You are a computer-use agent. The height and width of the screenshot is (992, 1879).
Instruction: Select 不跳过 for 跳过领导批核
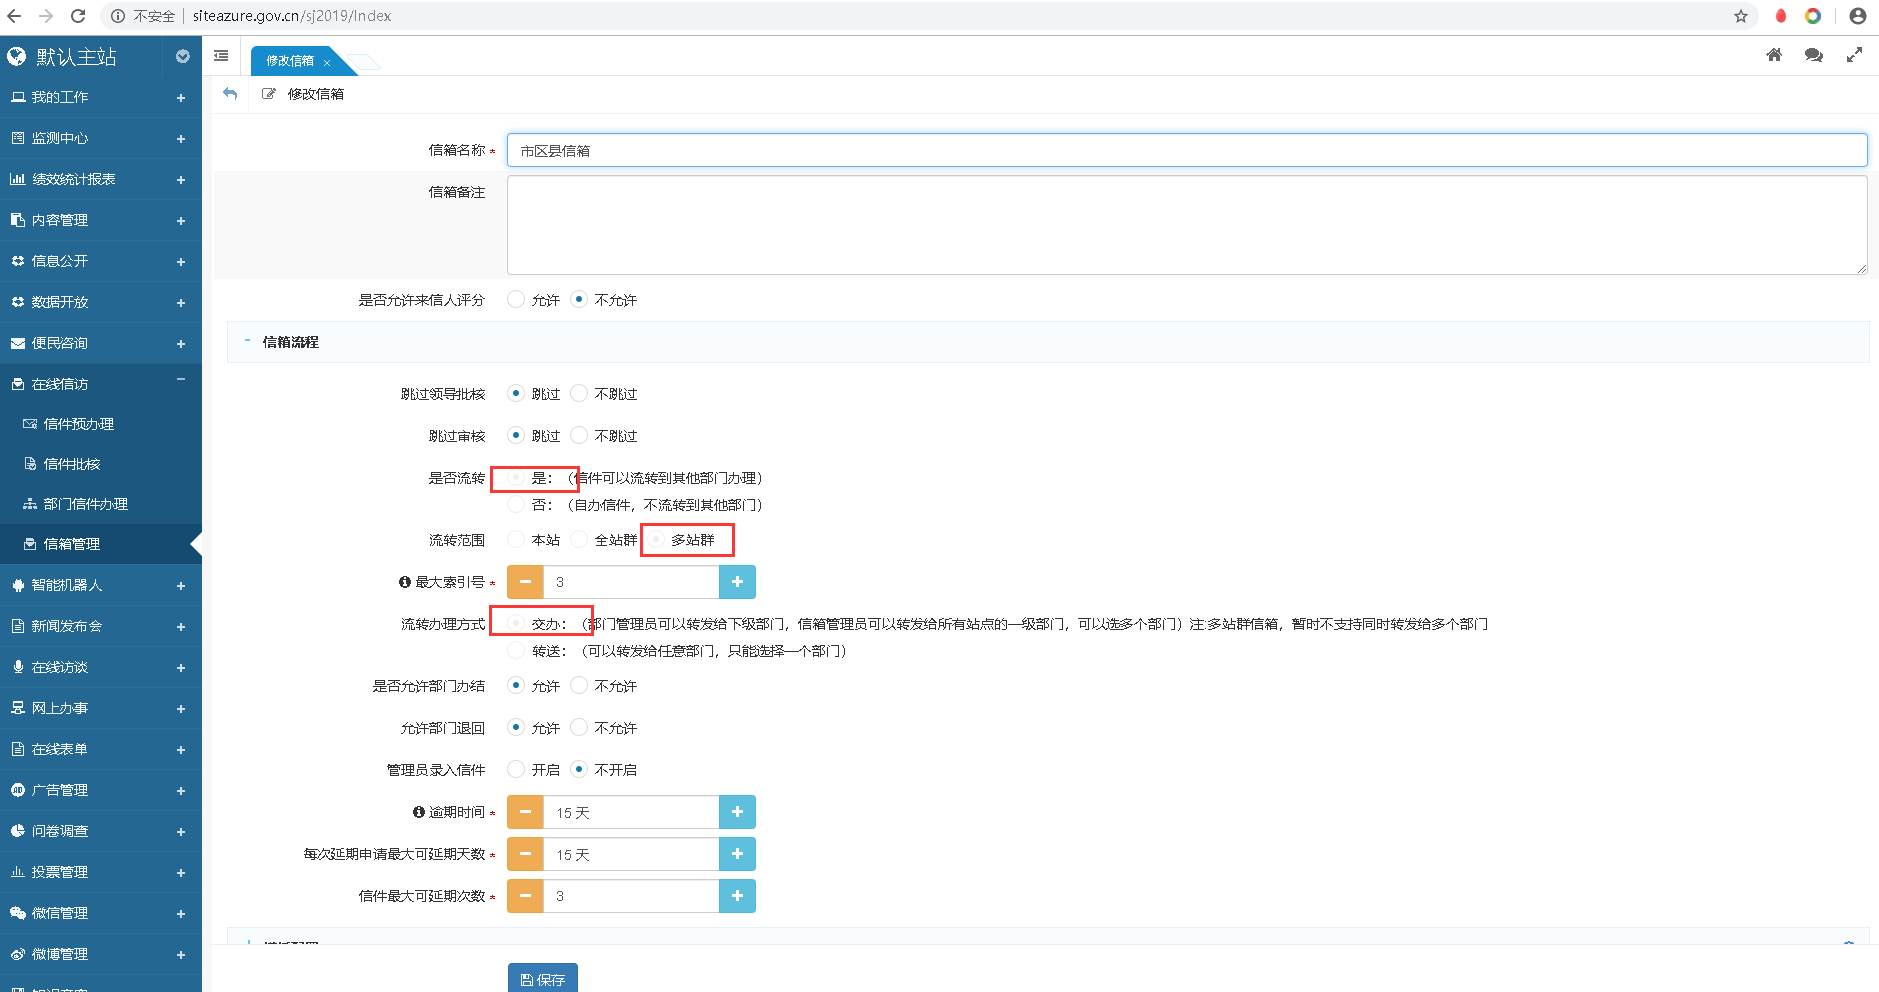tap(579, 393)
